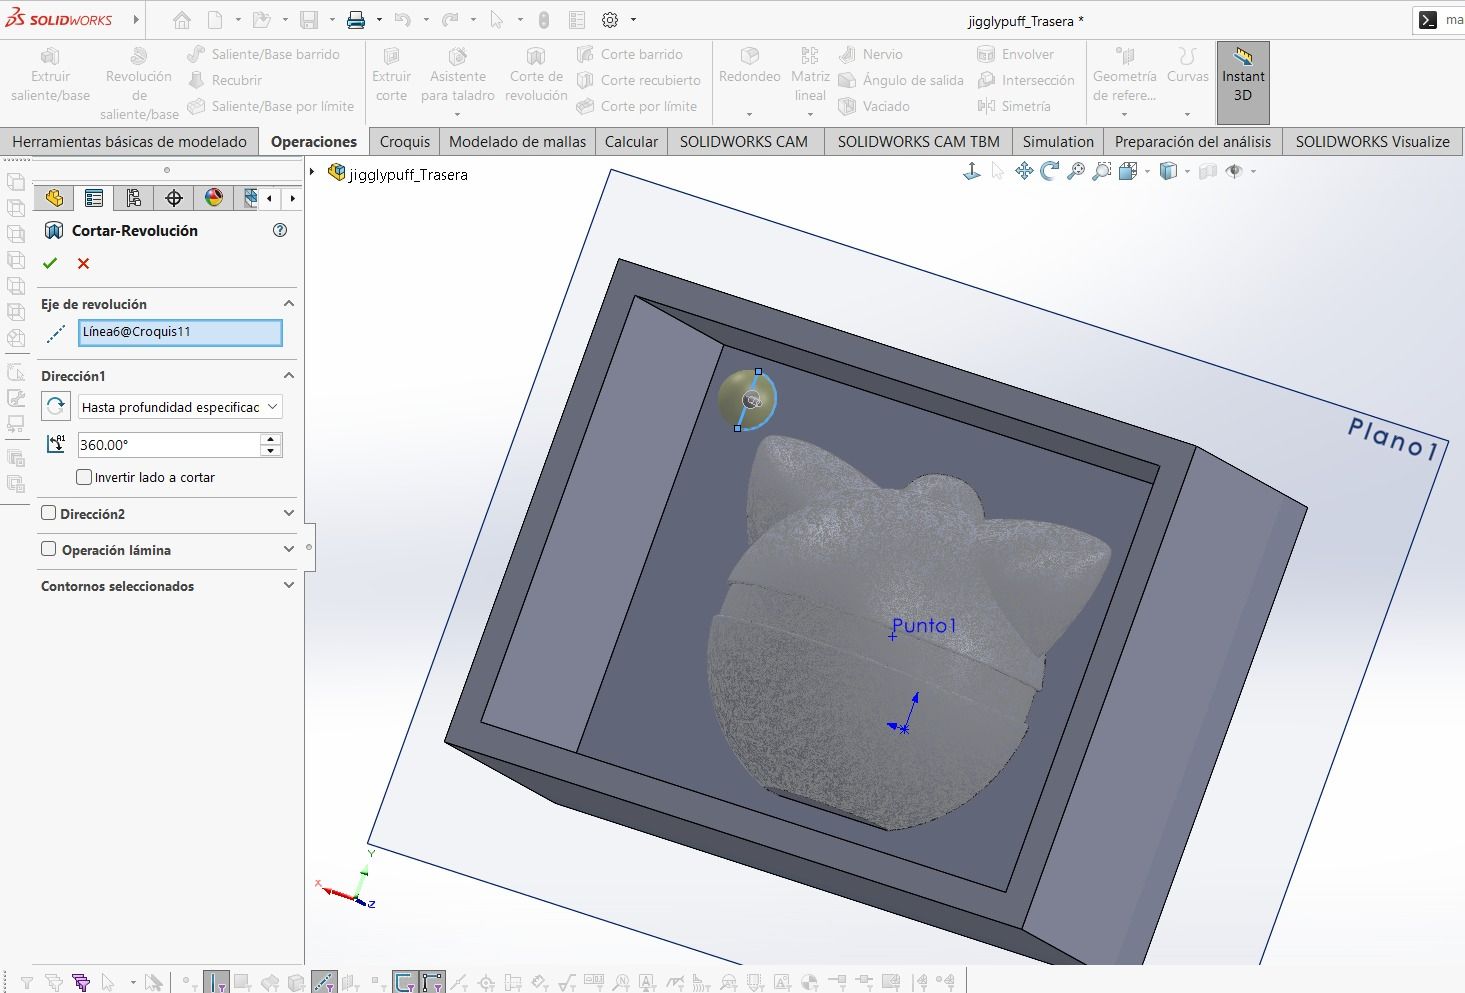
Task: Click the reverse direction button
Action: pos(55,407)
